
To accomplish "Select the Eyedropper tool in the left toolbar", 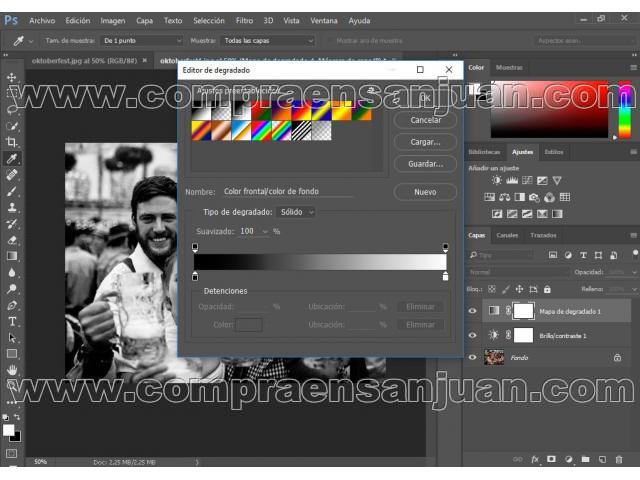I will coord(11,158).
